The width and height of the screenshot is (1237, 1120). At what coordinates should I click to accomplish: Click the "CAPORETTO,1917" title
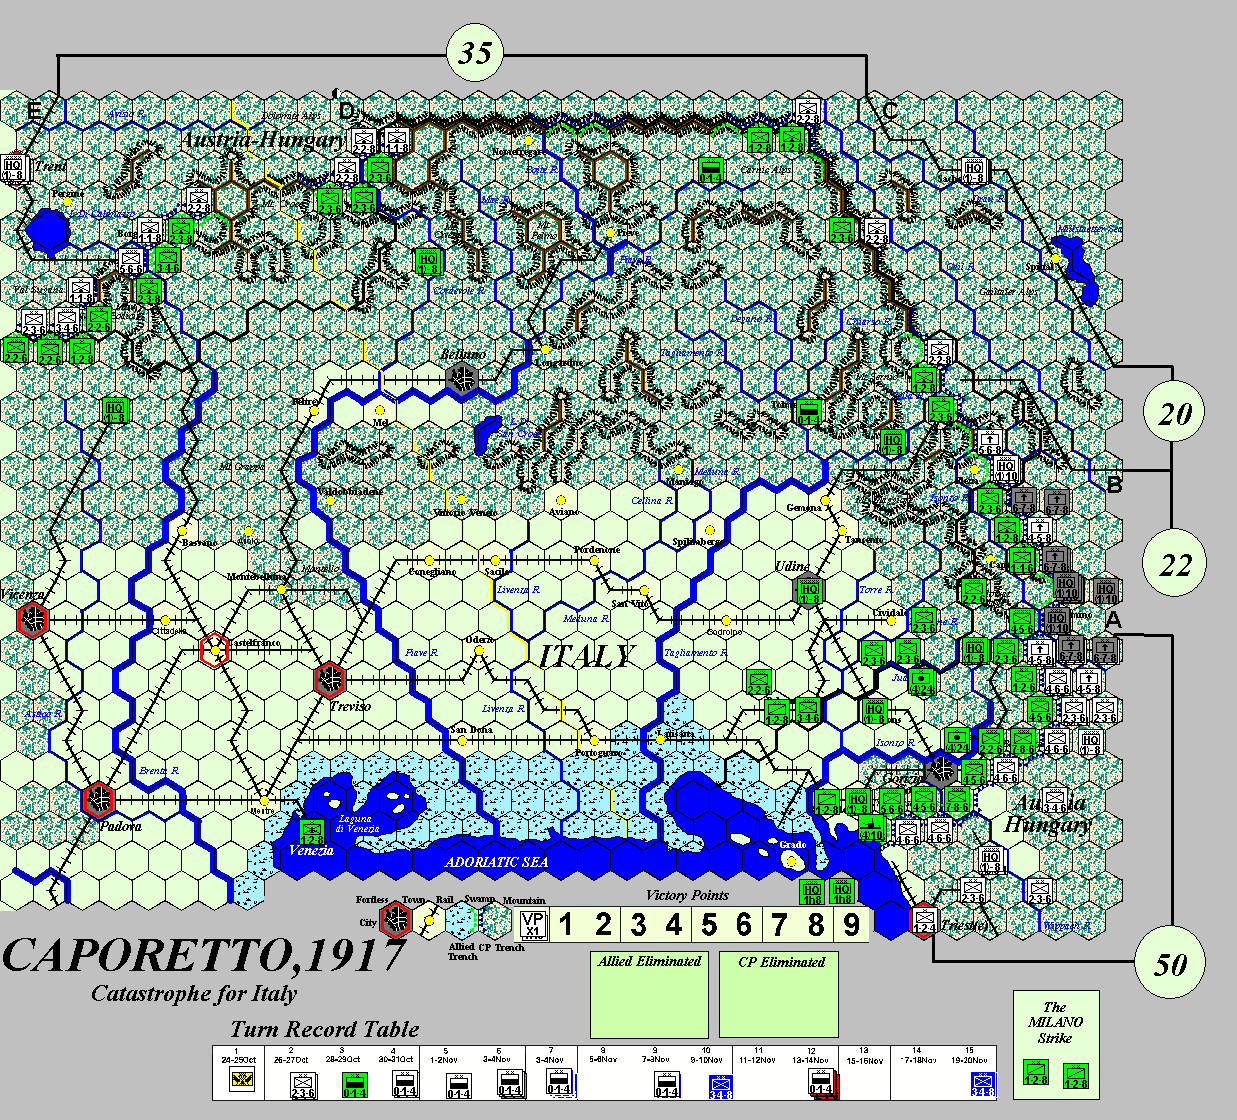204,955
